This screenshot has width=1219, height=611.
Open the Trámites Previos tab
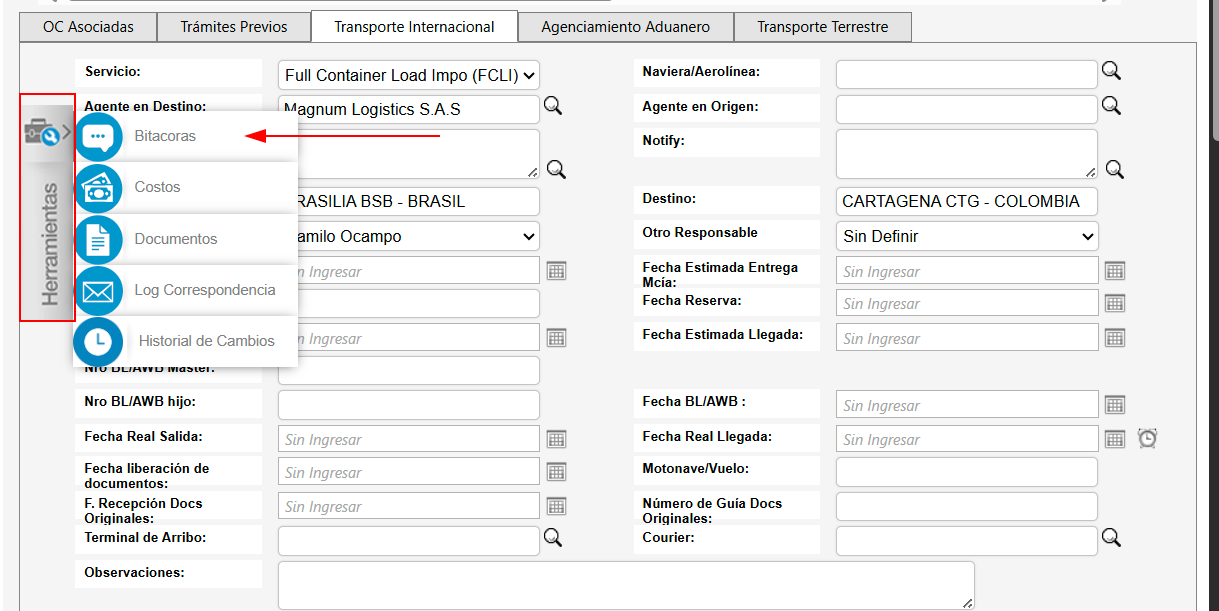pos(233,27)
